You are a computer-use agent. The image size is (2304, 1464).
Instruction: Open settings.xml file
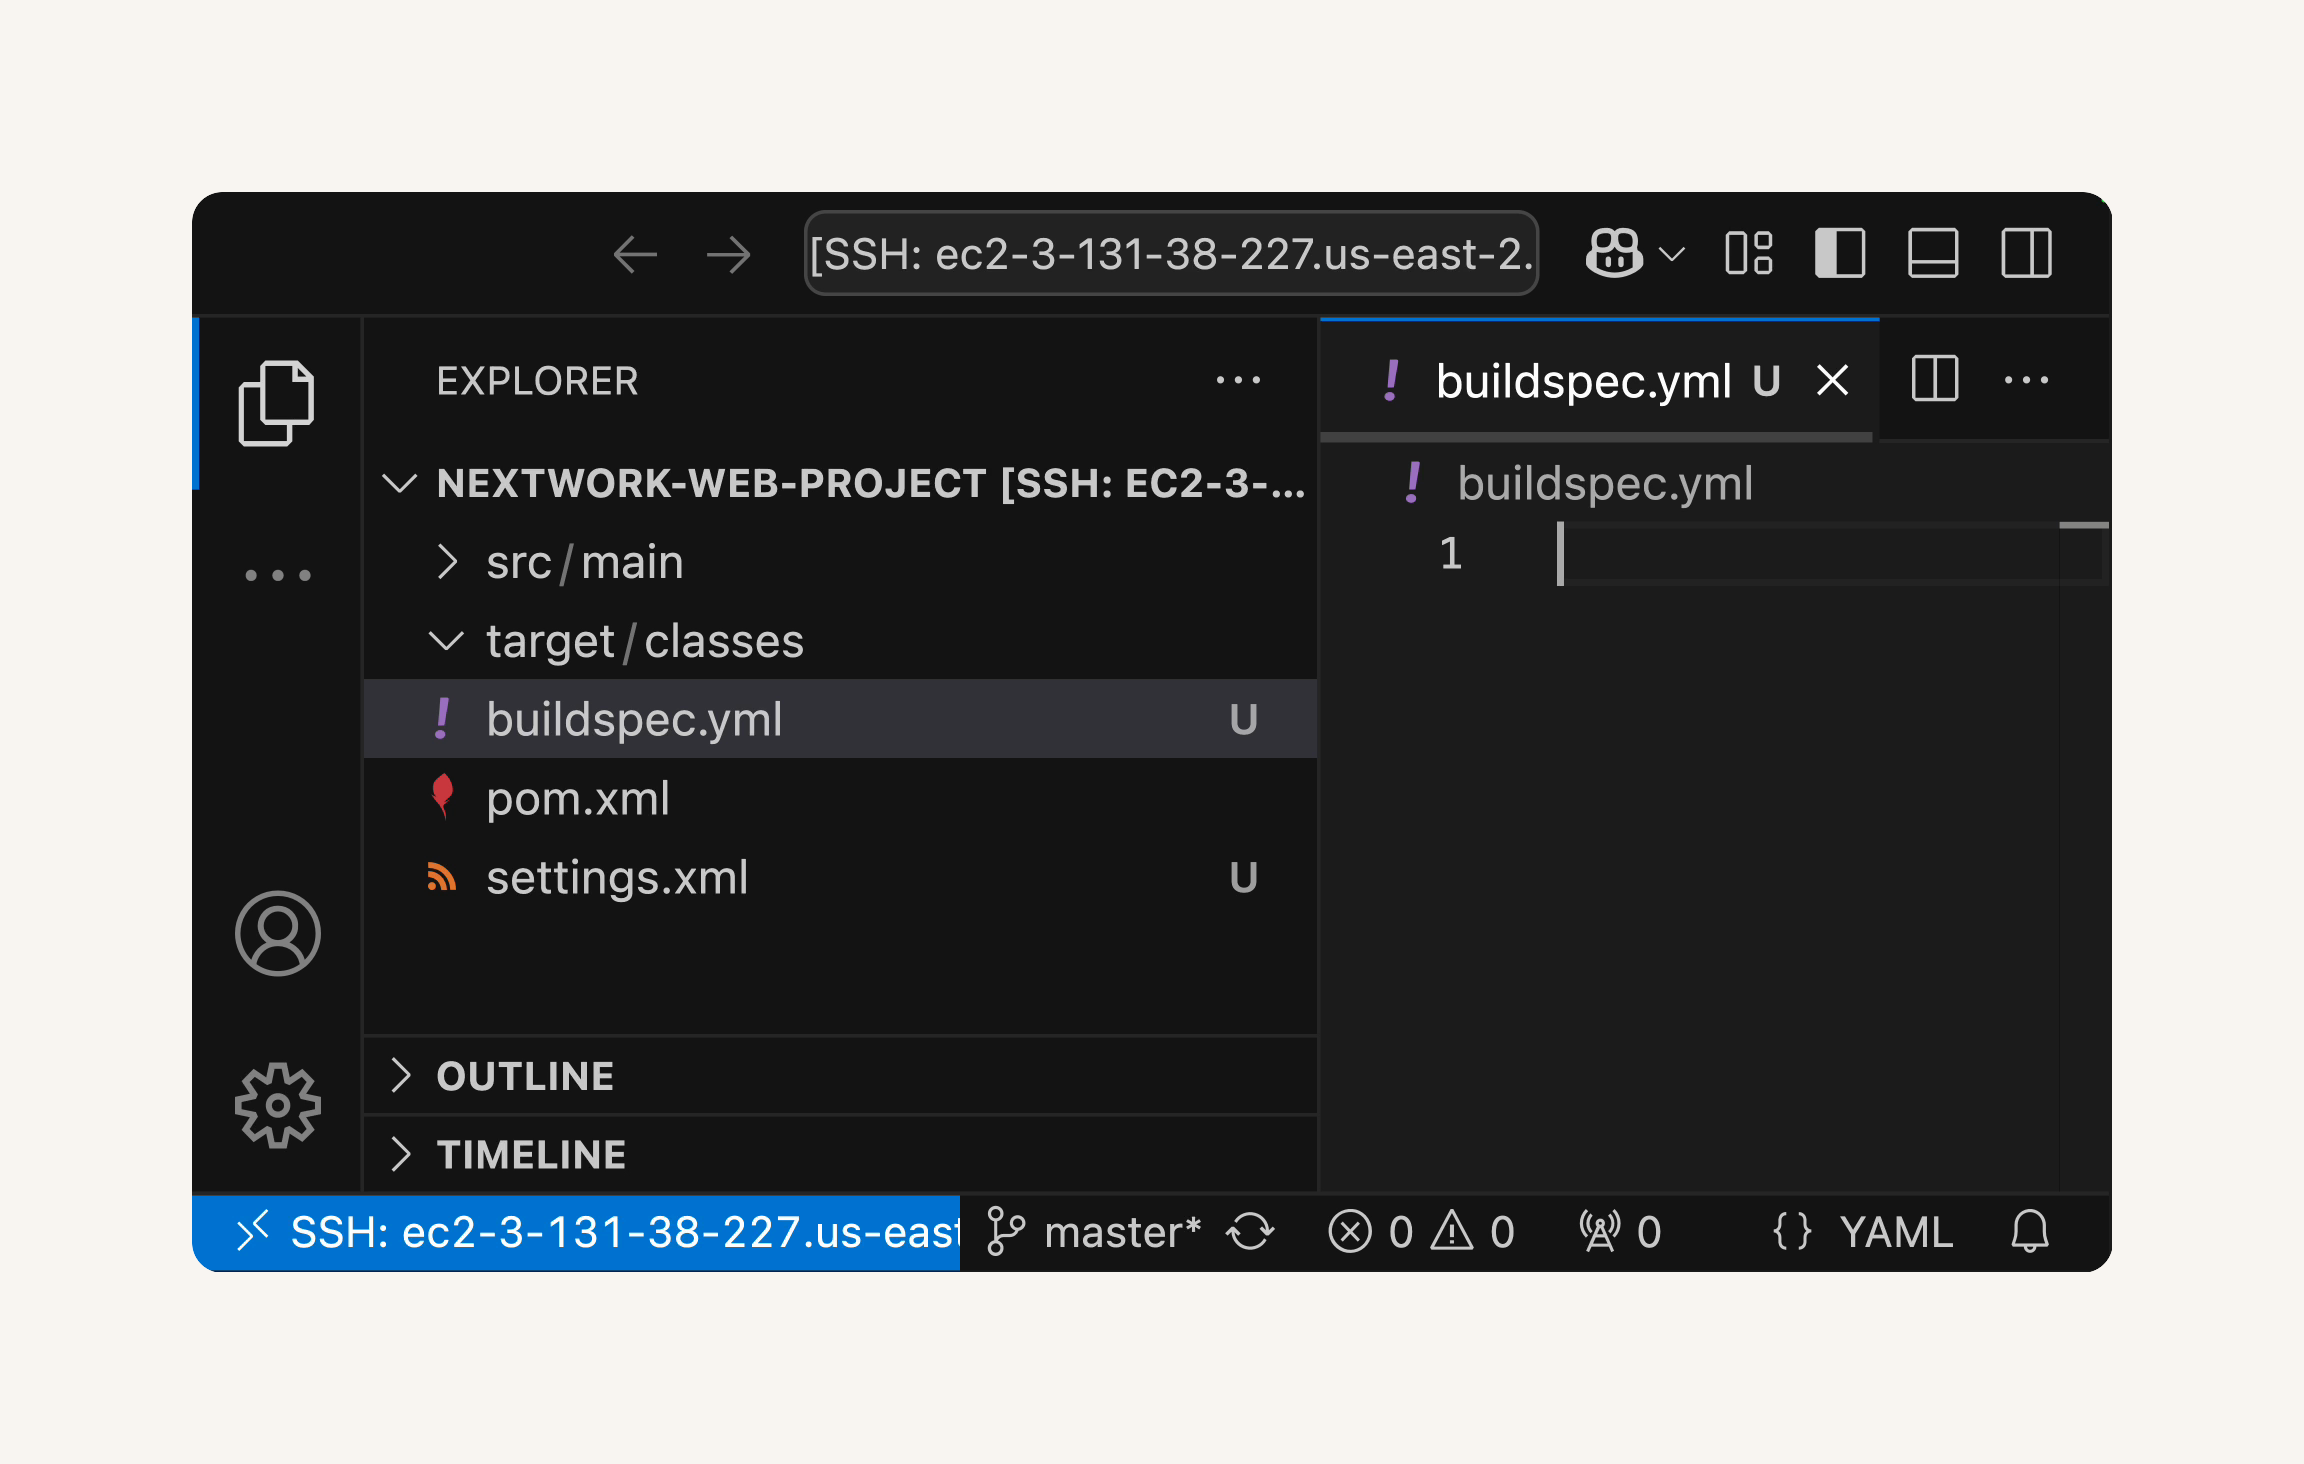[841, 877]
